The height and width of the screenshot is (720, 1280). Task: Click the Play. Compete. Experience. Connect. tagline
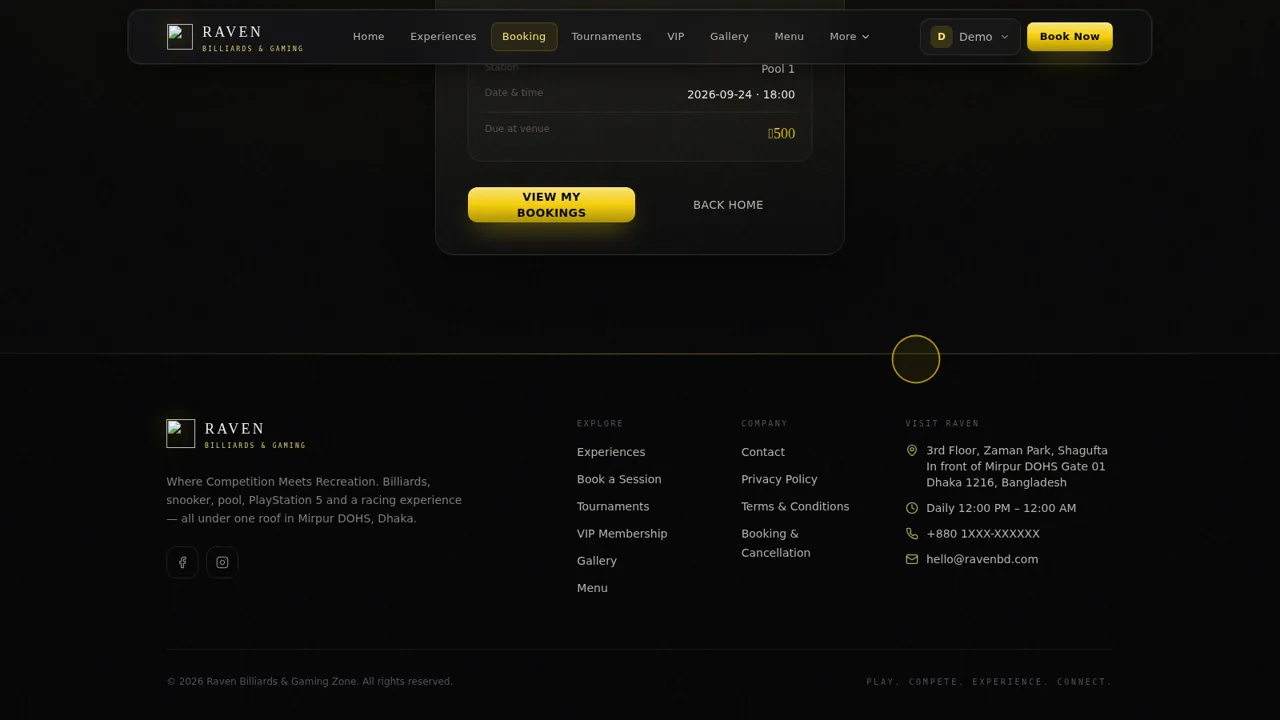coord(989,682)
